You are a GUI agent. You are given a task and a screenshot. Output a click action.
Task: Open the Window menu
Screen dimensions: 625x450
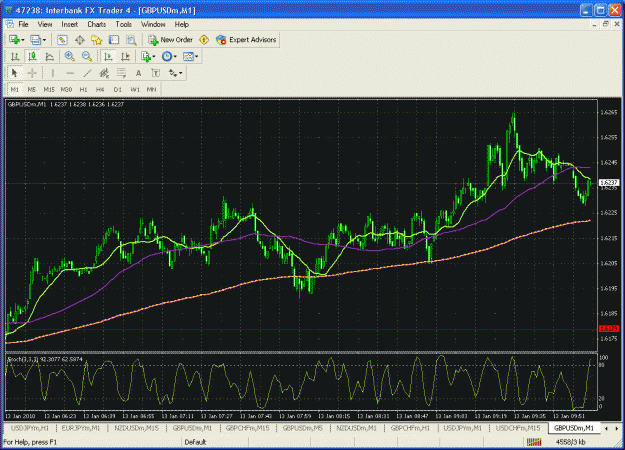153,24
